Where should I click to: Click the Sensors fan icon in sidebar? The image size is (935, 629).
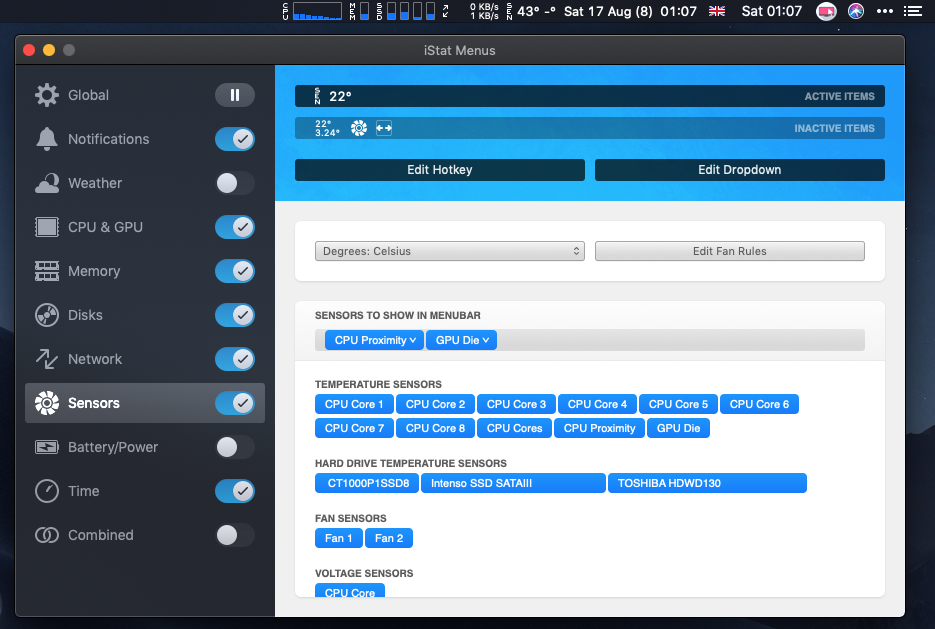point(47,403)
